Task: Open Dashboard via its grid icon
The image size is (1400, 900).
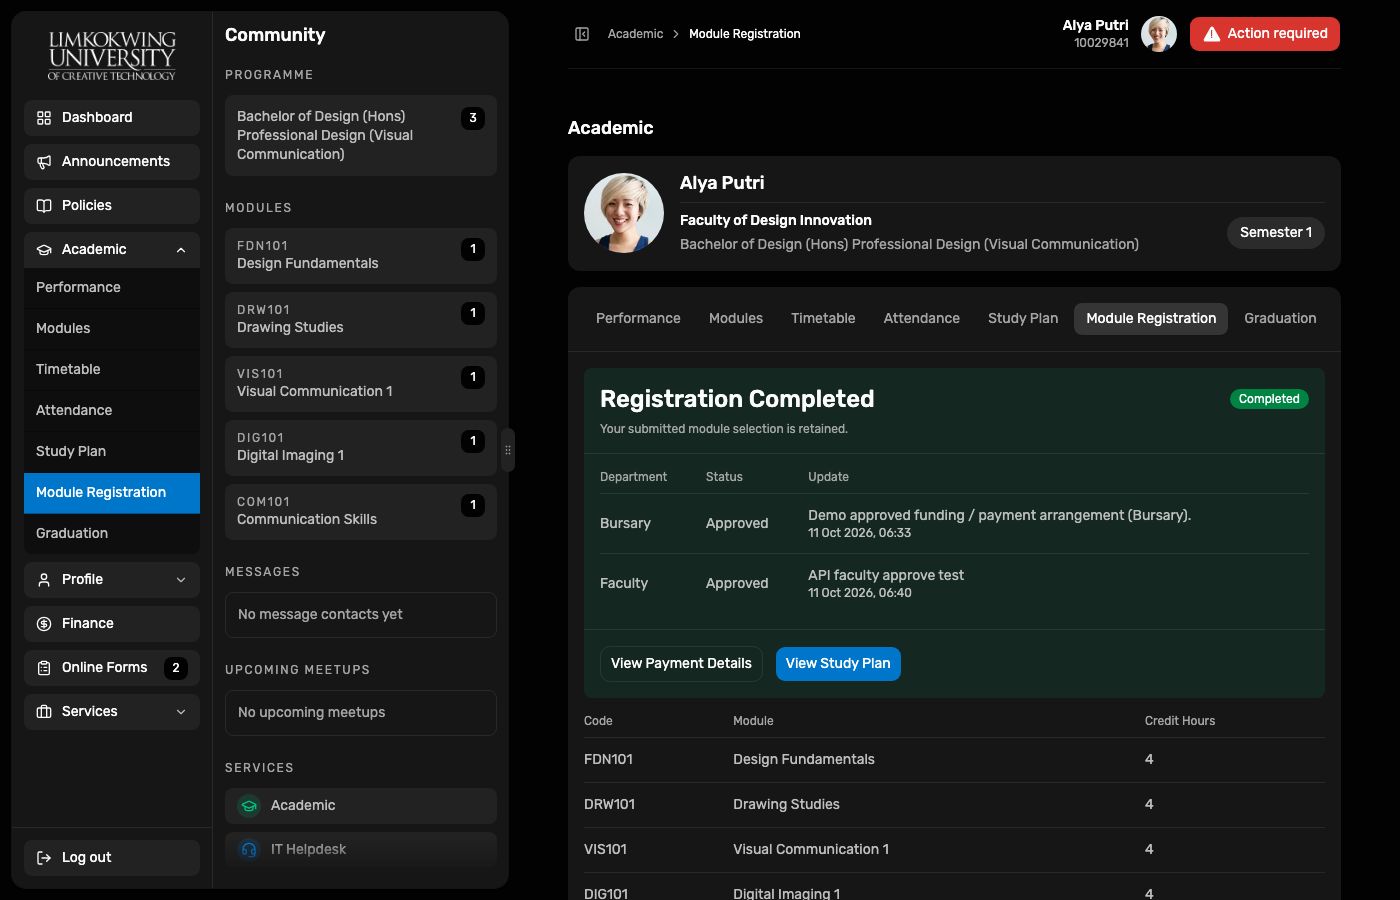Action: pyautogui.click(x=44, y=118)
